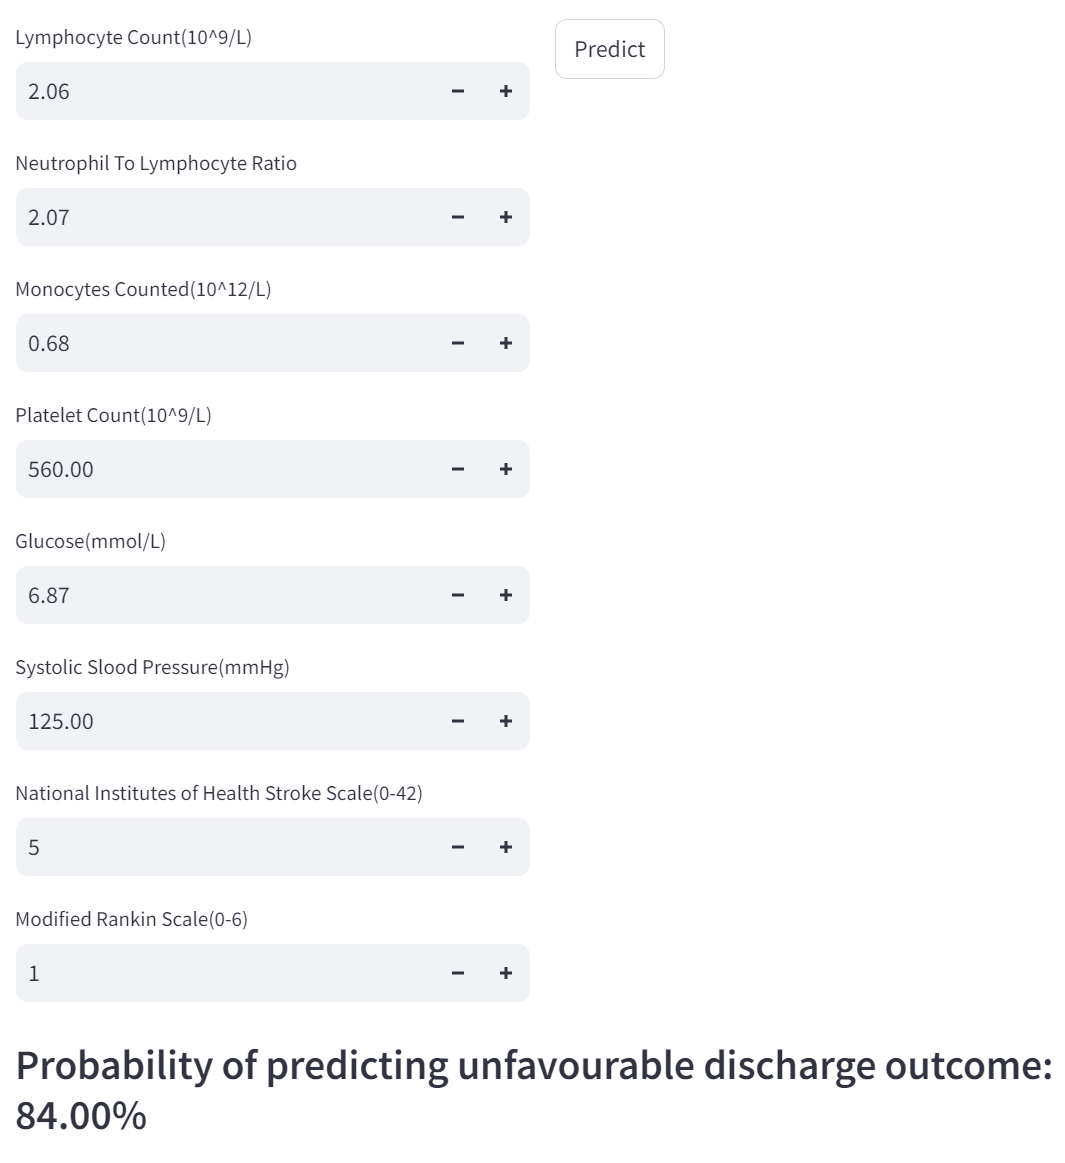Increase the Lymphocyte Count value
Screen dimensions: 1065x1163
[506, 91]
